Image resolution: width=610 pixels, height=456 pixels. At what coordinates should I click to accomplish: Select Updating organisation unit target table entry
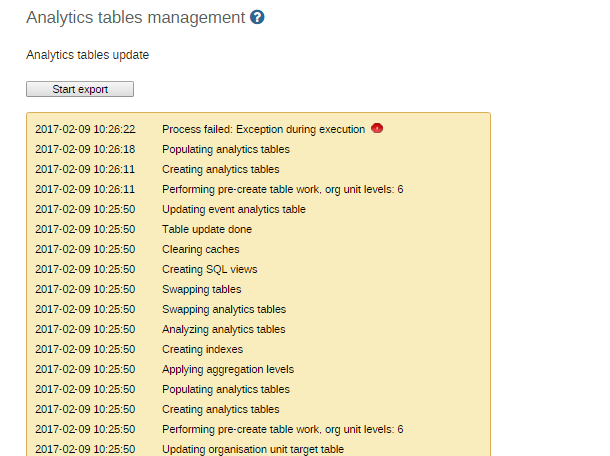[253, 449]
